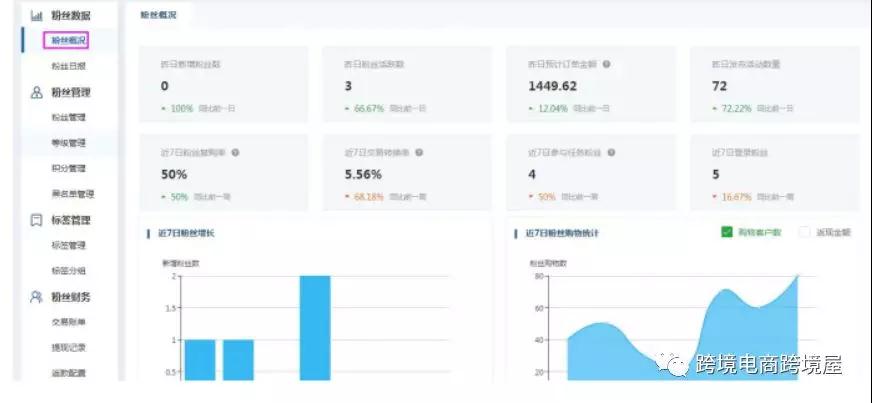Click help icon beside 近7日参与任务粉丝
The image size is (872, 403).
pyautogui.click(x=610, y=153)
